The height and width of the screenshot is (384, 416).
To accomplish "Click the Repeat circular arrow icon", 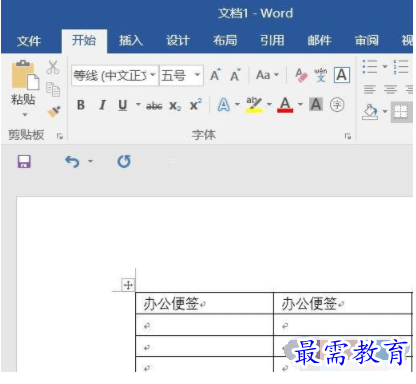I will pos(124,162).
